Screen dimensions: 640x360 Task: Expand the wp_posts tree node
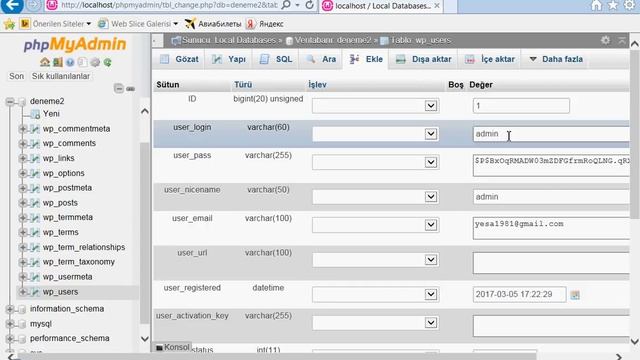[22, 203]
